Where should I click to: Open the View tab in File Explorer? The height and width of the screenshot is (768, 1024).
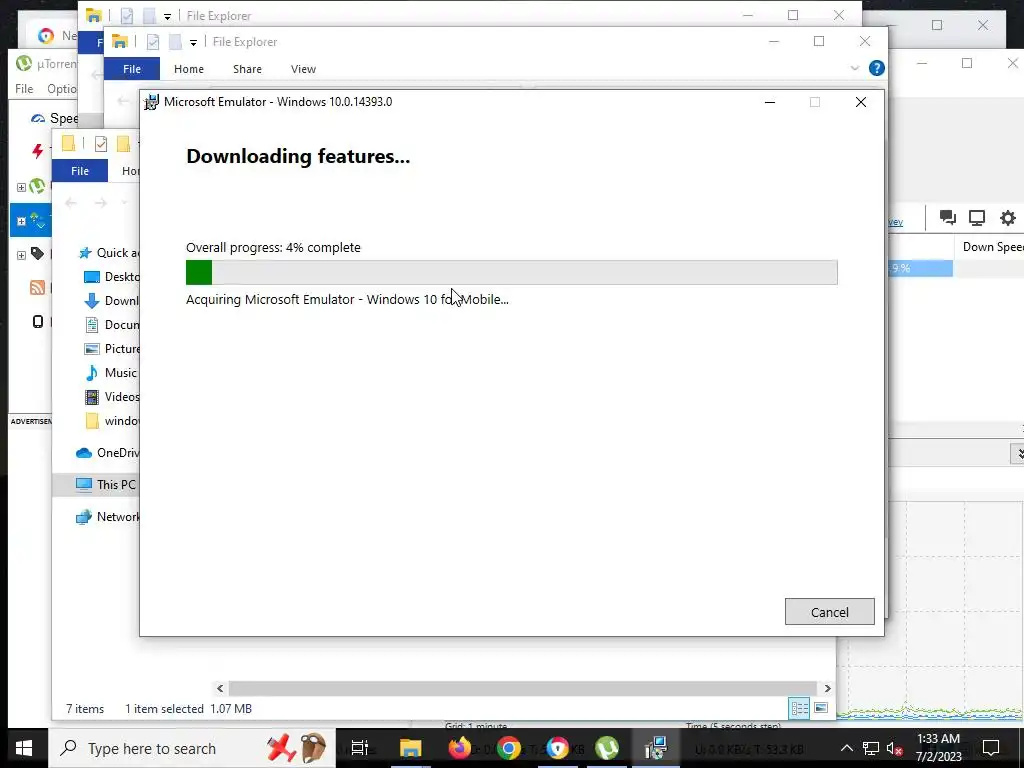[x=303, y=69]
